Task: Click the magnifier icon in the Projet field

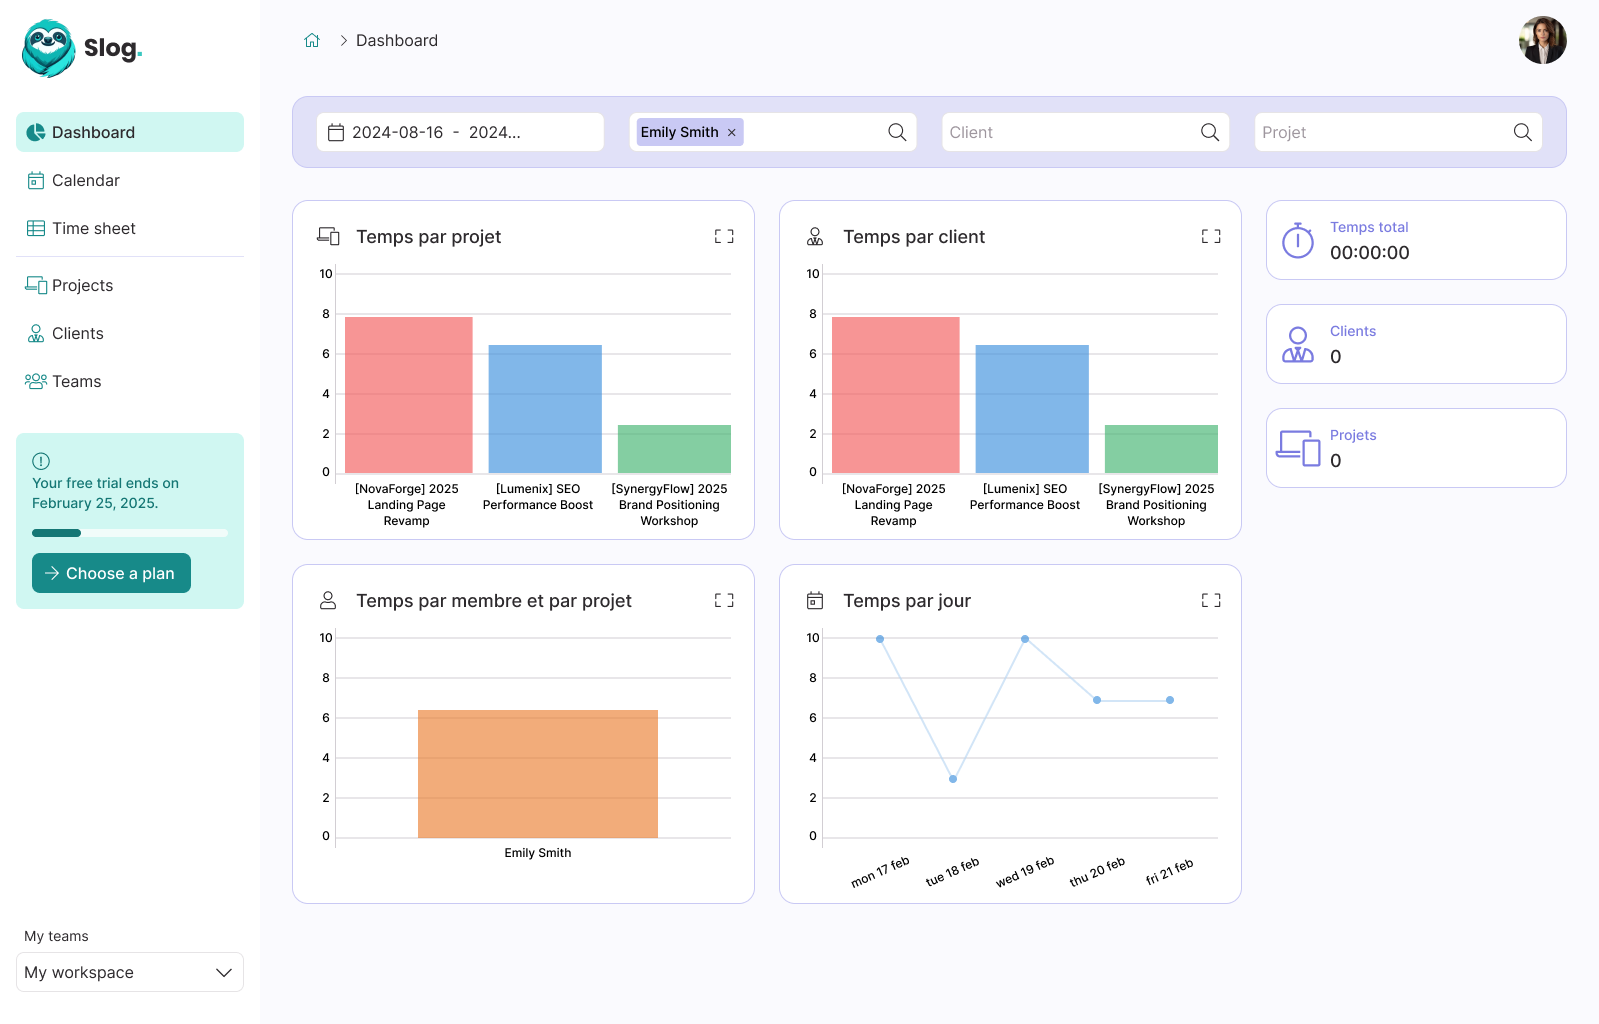Action: (x=1522, y=133)
